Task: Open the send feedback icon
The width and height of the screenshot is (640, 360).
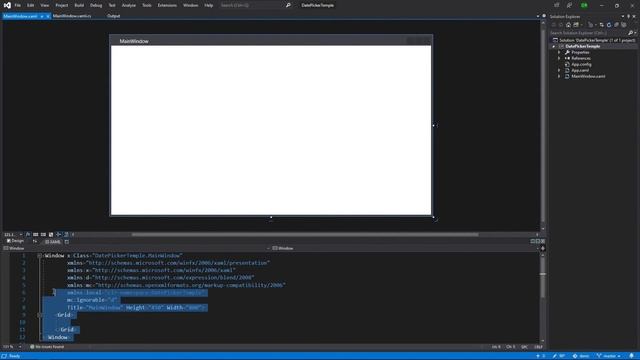Action: [569, 5]
